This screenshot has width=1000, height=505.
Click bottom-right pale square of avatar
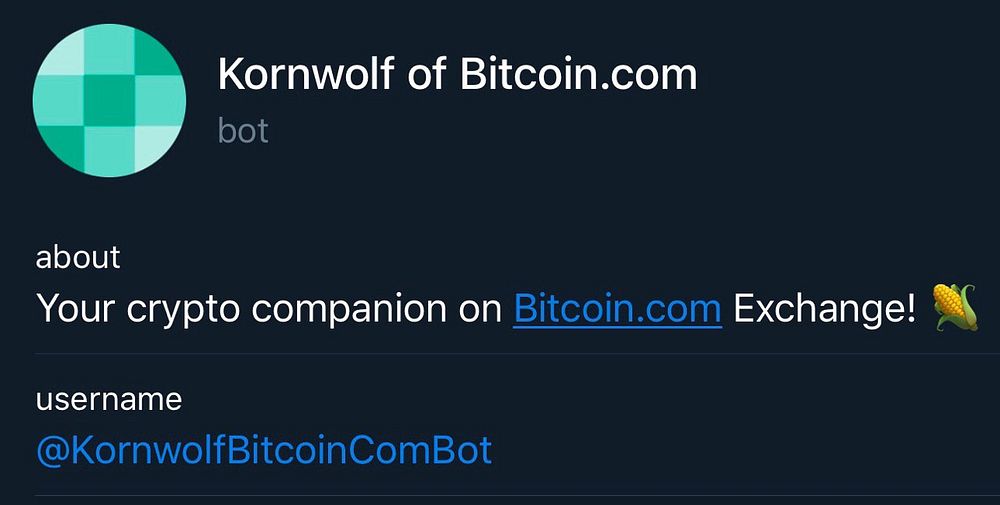(155, 146)
